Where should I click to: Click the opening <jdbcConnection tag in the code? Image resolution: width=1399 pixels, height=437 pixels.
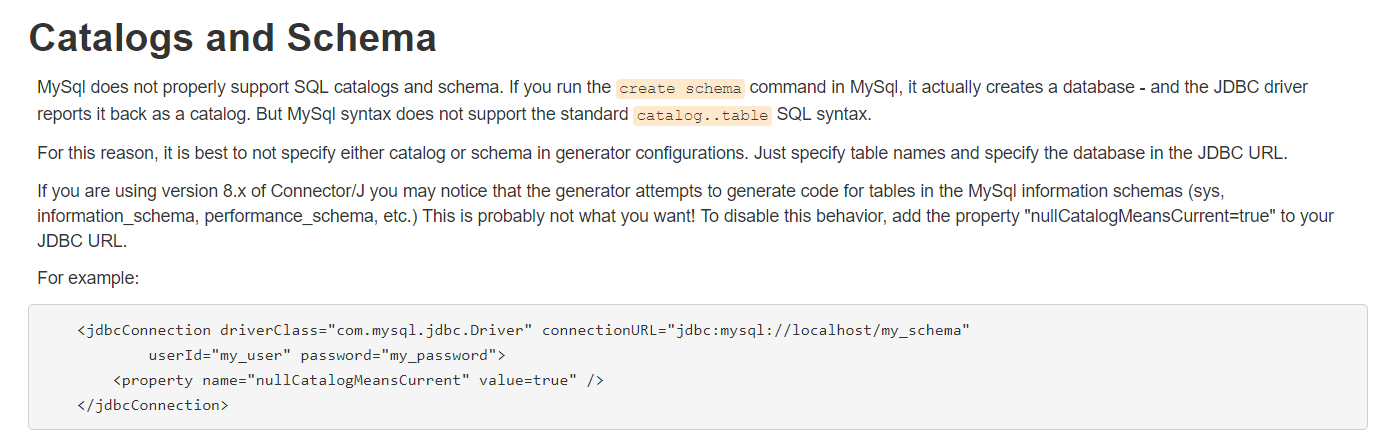click(x=144, y=330)
